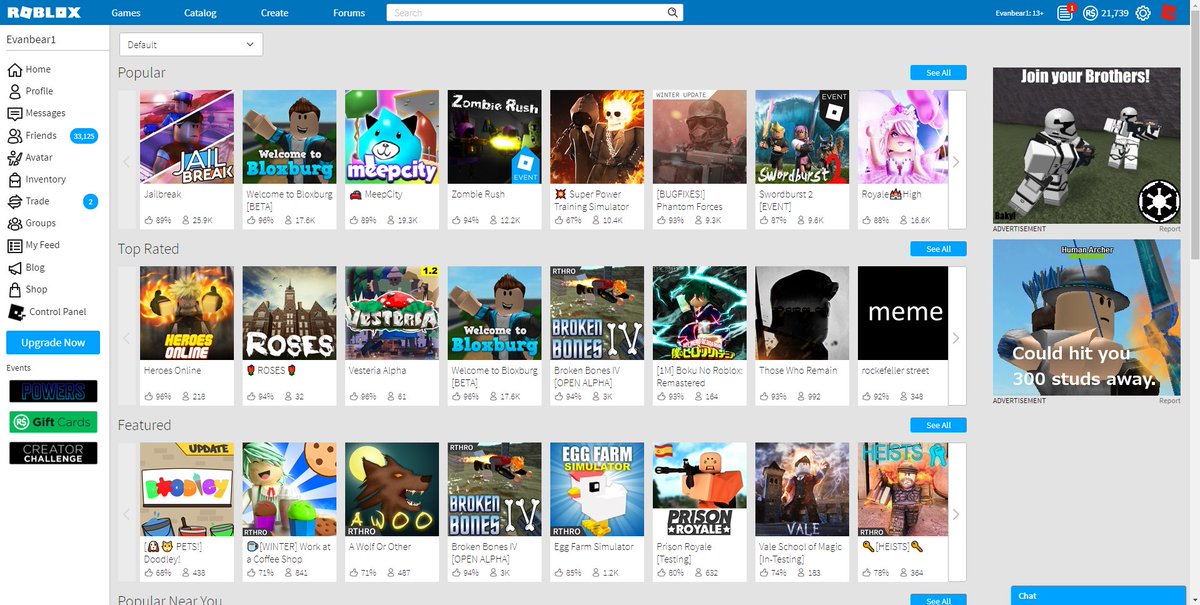Go back in Popular carousel left arrow
1200x605 pixels.
[x=127, y=161]
